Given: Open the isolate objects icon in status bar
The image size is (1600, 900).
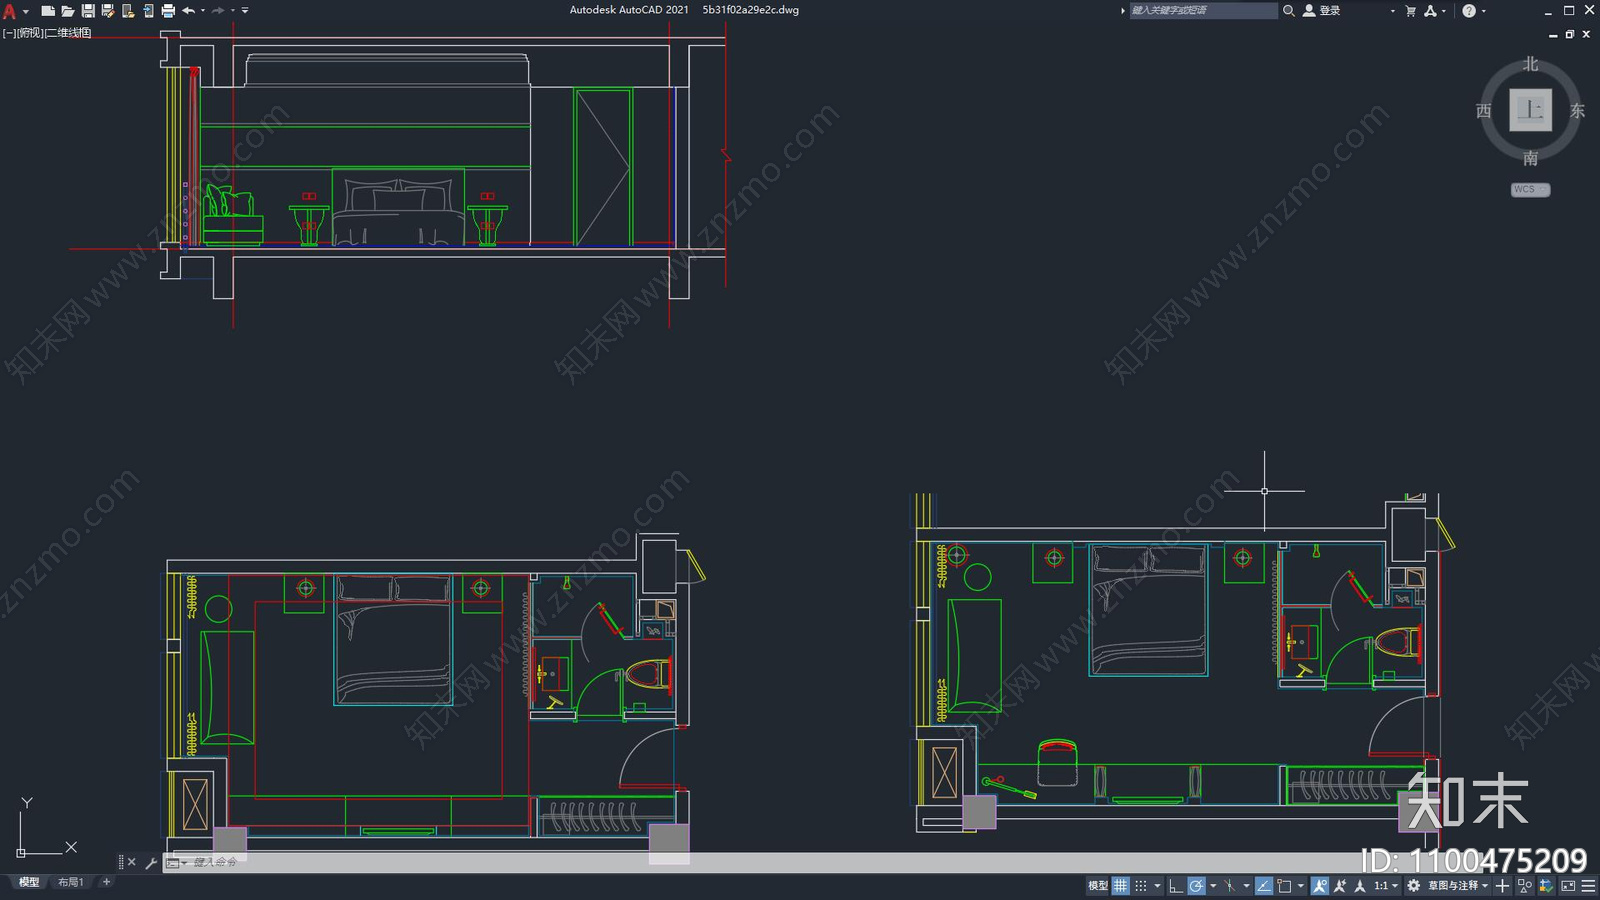Looking at the screenshot, I should (x=1525, y=885).
